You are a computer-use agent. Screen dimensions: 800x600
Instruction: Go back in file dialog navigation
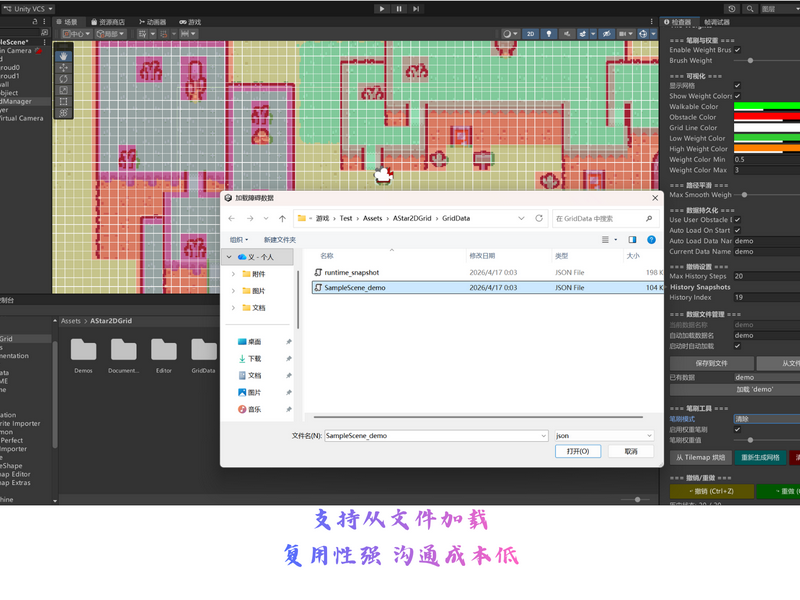[232, 218]
